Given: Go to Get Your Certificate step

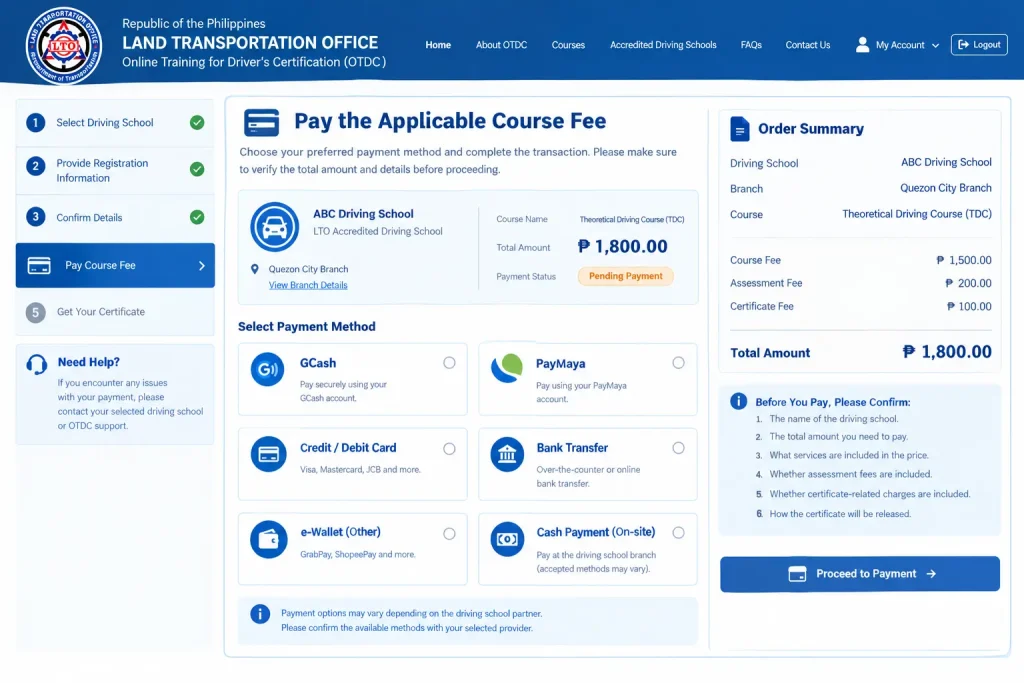Looking at the screenshot, I should pos(115,312).
